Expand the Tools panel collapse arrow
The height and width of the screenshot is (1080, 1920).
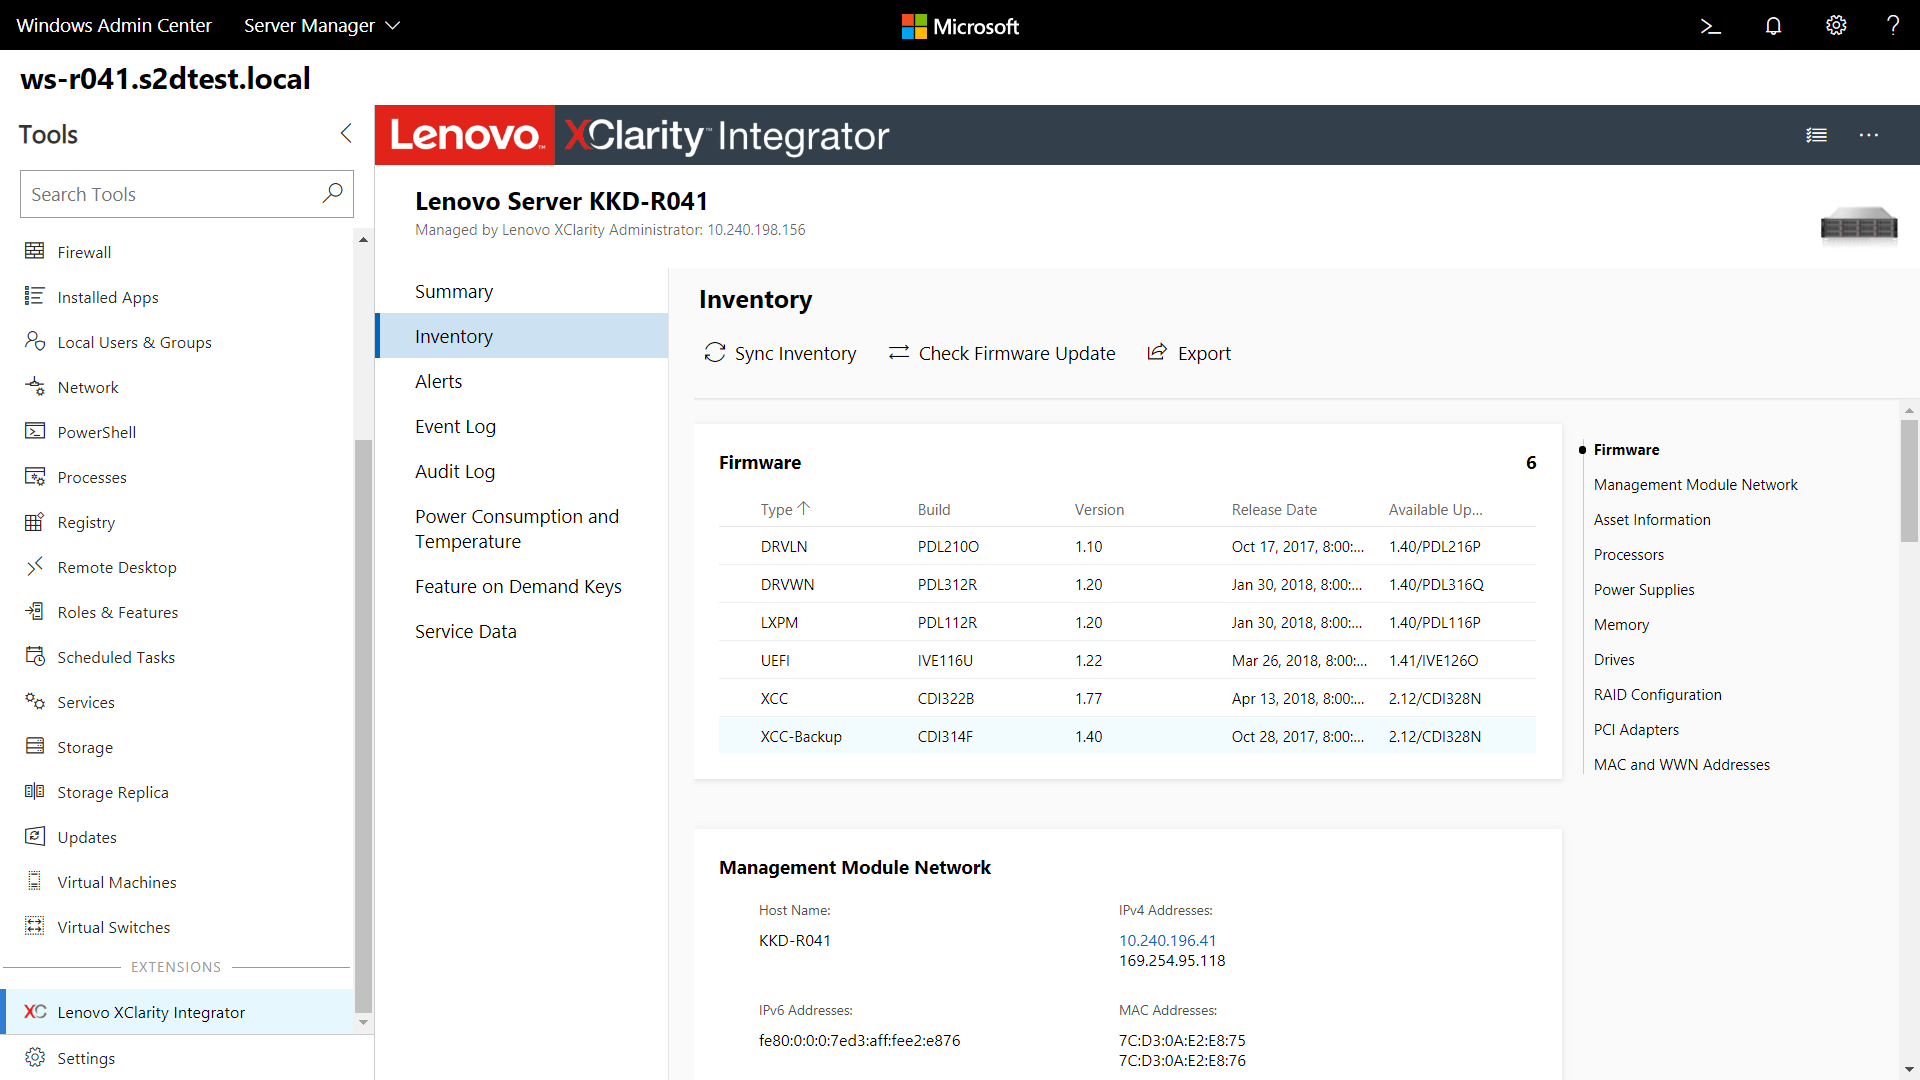pos(345,135)
